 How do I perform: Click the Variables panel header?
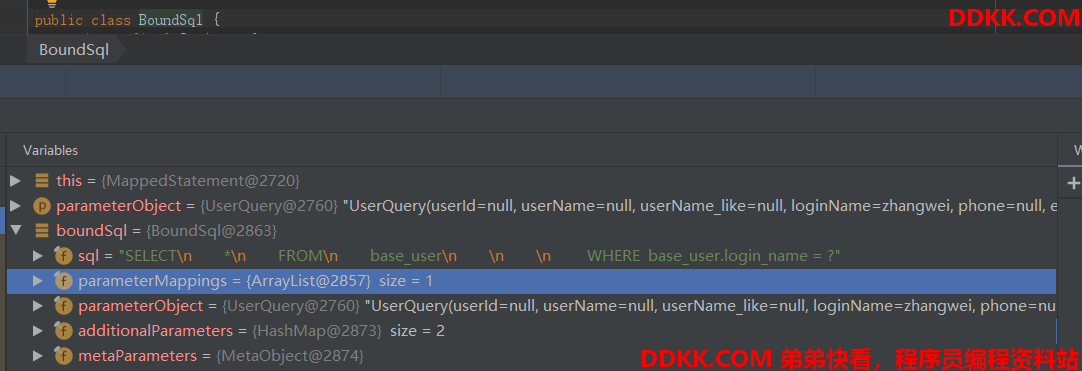pyautogui.click(x=50, y=150)
